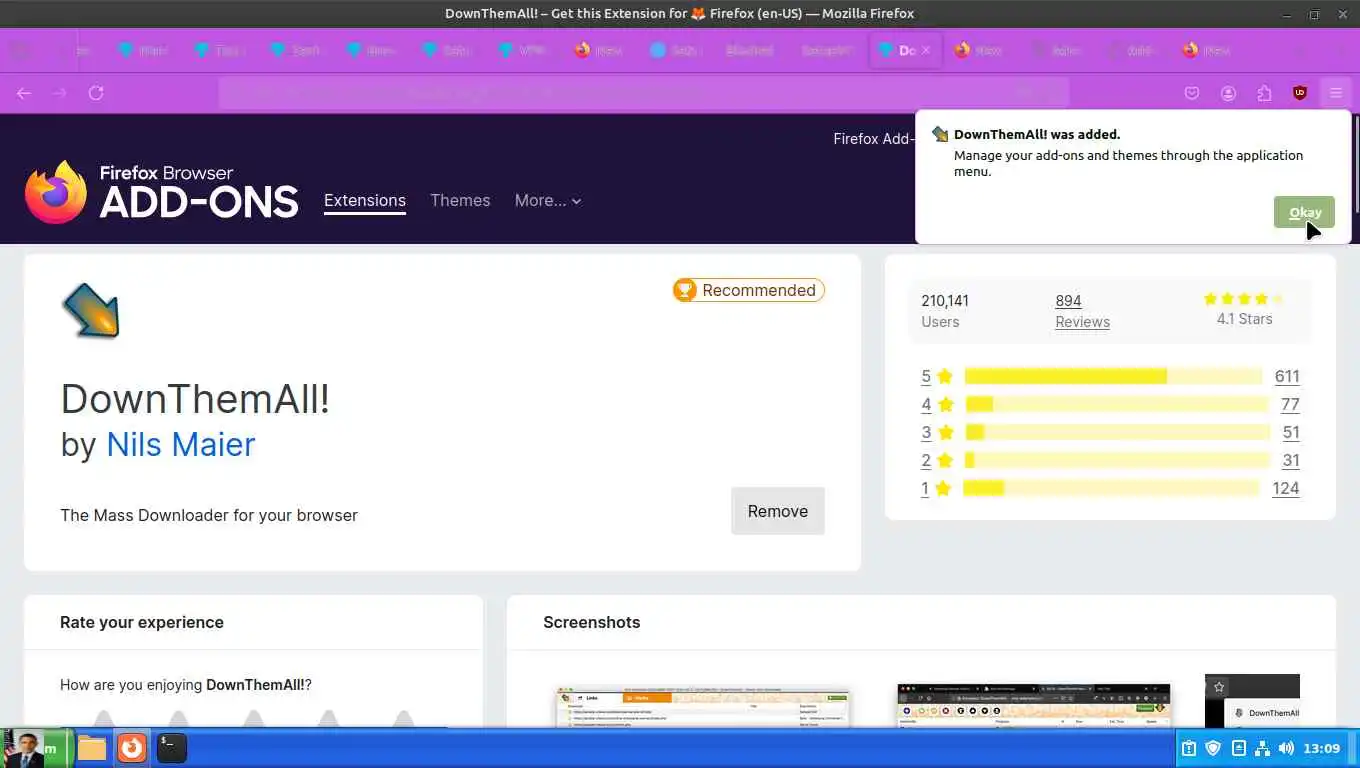Click the volume tray icon

1286,748
